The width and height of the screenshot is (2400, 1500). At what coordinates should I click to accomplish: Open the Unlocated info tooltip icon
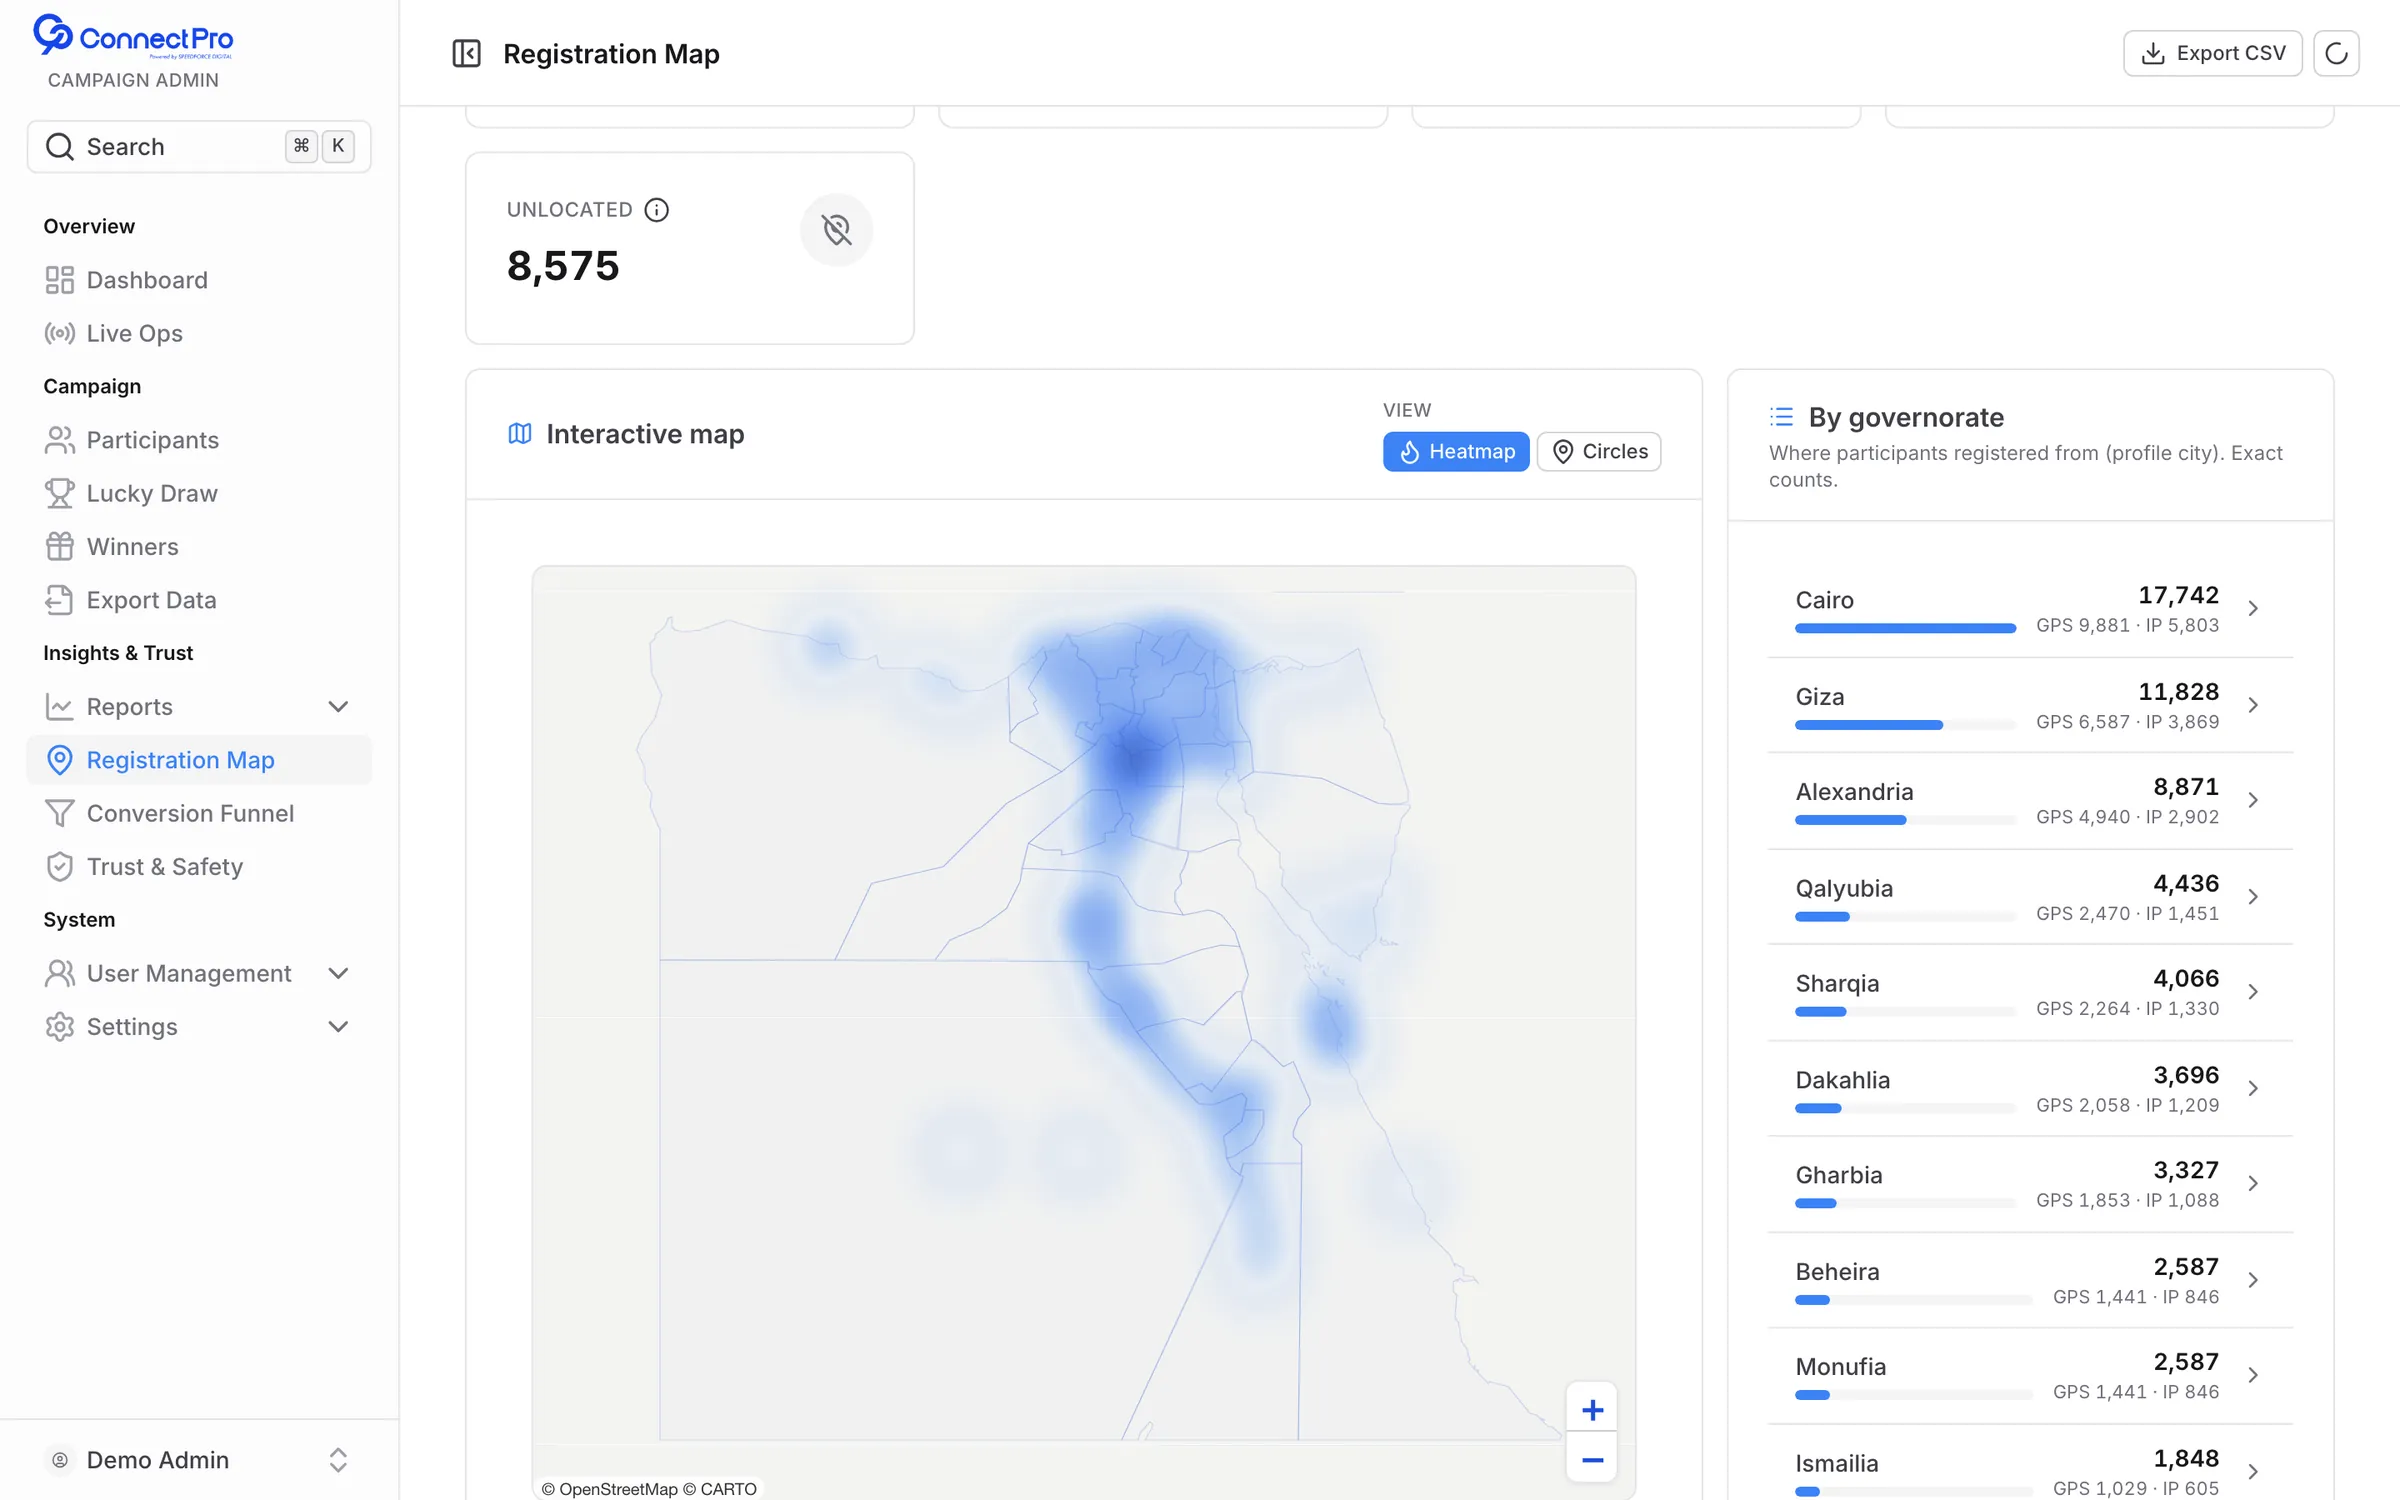point(656,210)
